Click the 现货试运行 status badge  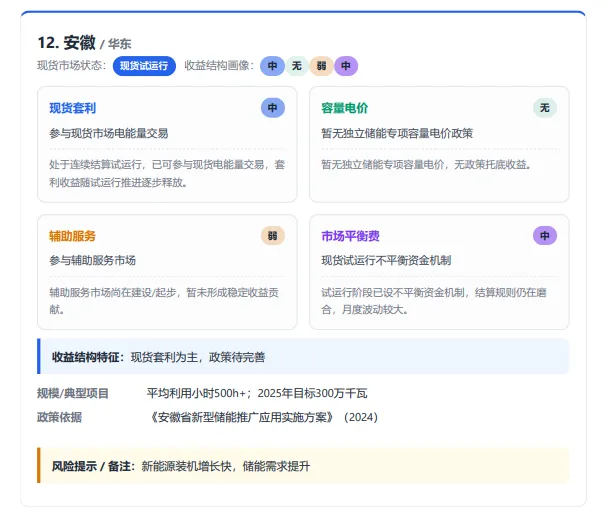(x=144, y=66)
